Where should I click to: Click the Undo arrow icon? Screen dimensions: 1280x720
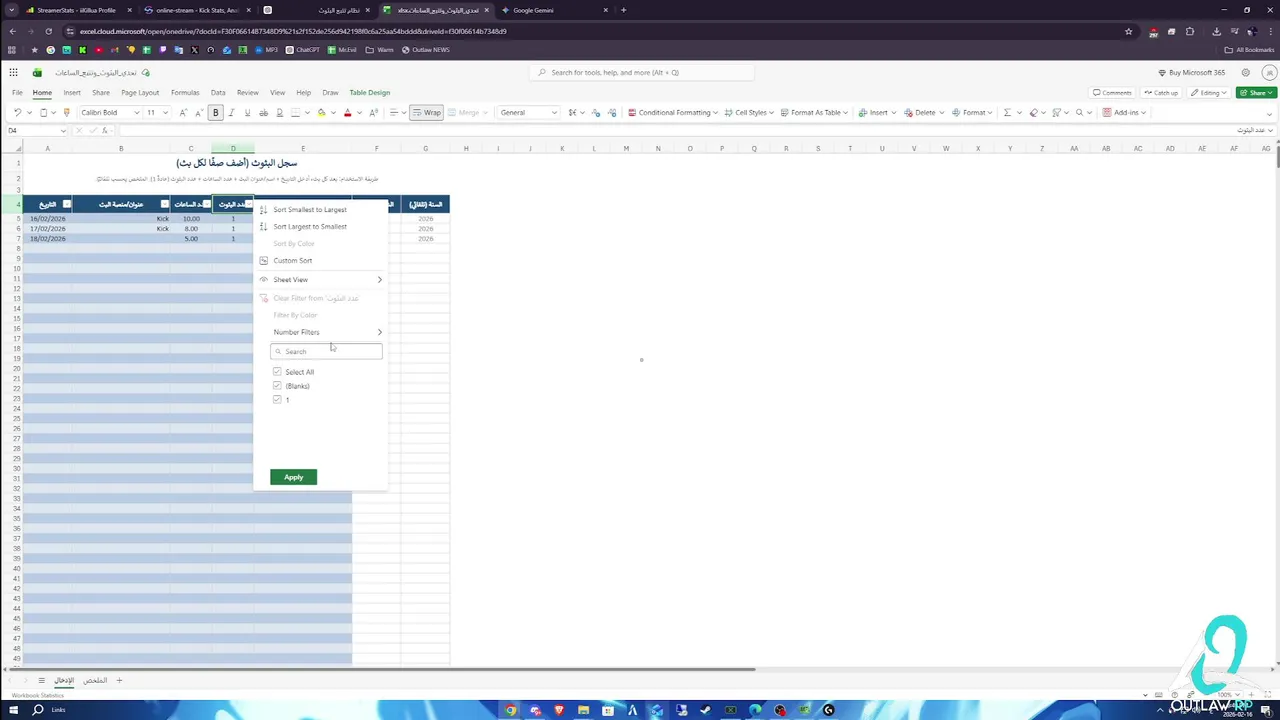pos(18,112)
